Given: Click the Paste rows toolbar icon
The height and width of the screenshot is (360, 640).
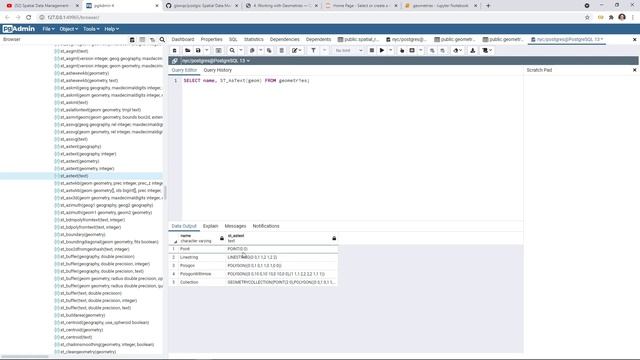Looking at the screenshot, I should [x=269, y=51].
